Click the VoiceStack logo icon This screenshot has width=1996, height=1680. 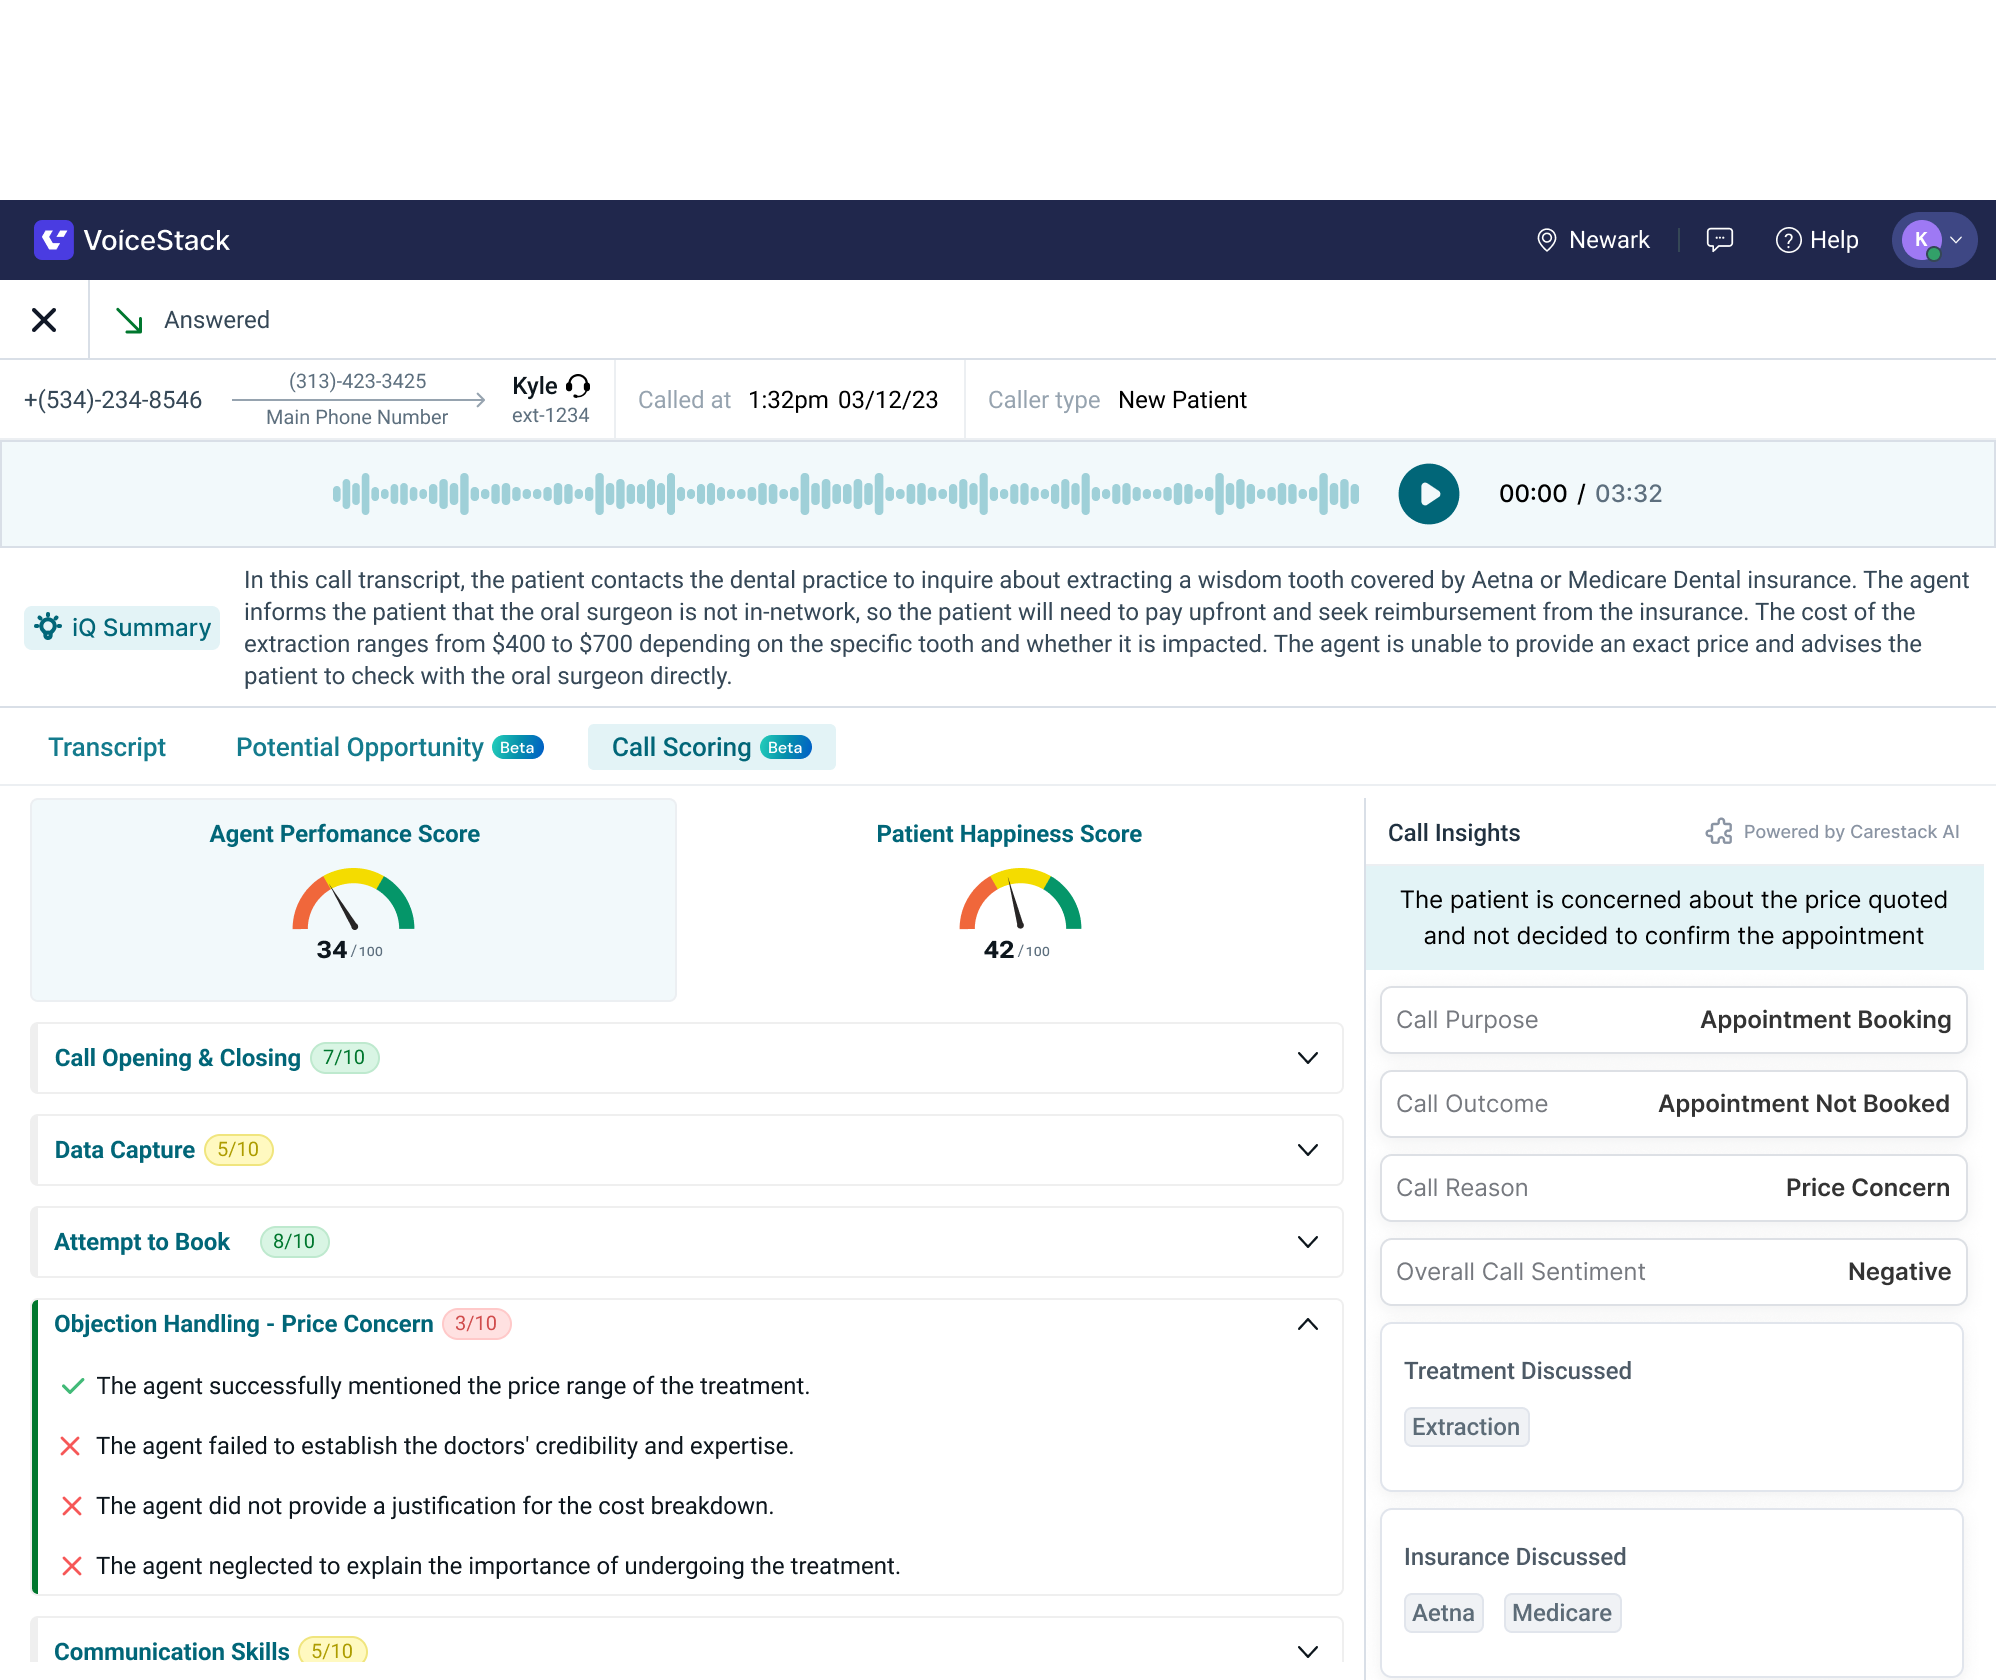[x=53, y=240]
